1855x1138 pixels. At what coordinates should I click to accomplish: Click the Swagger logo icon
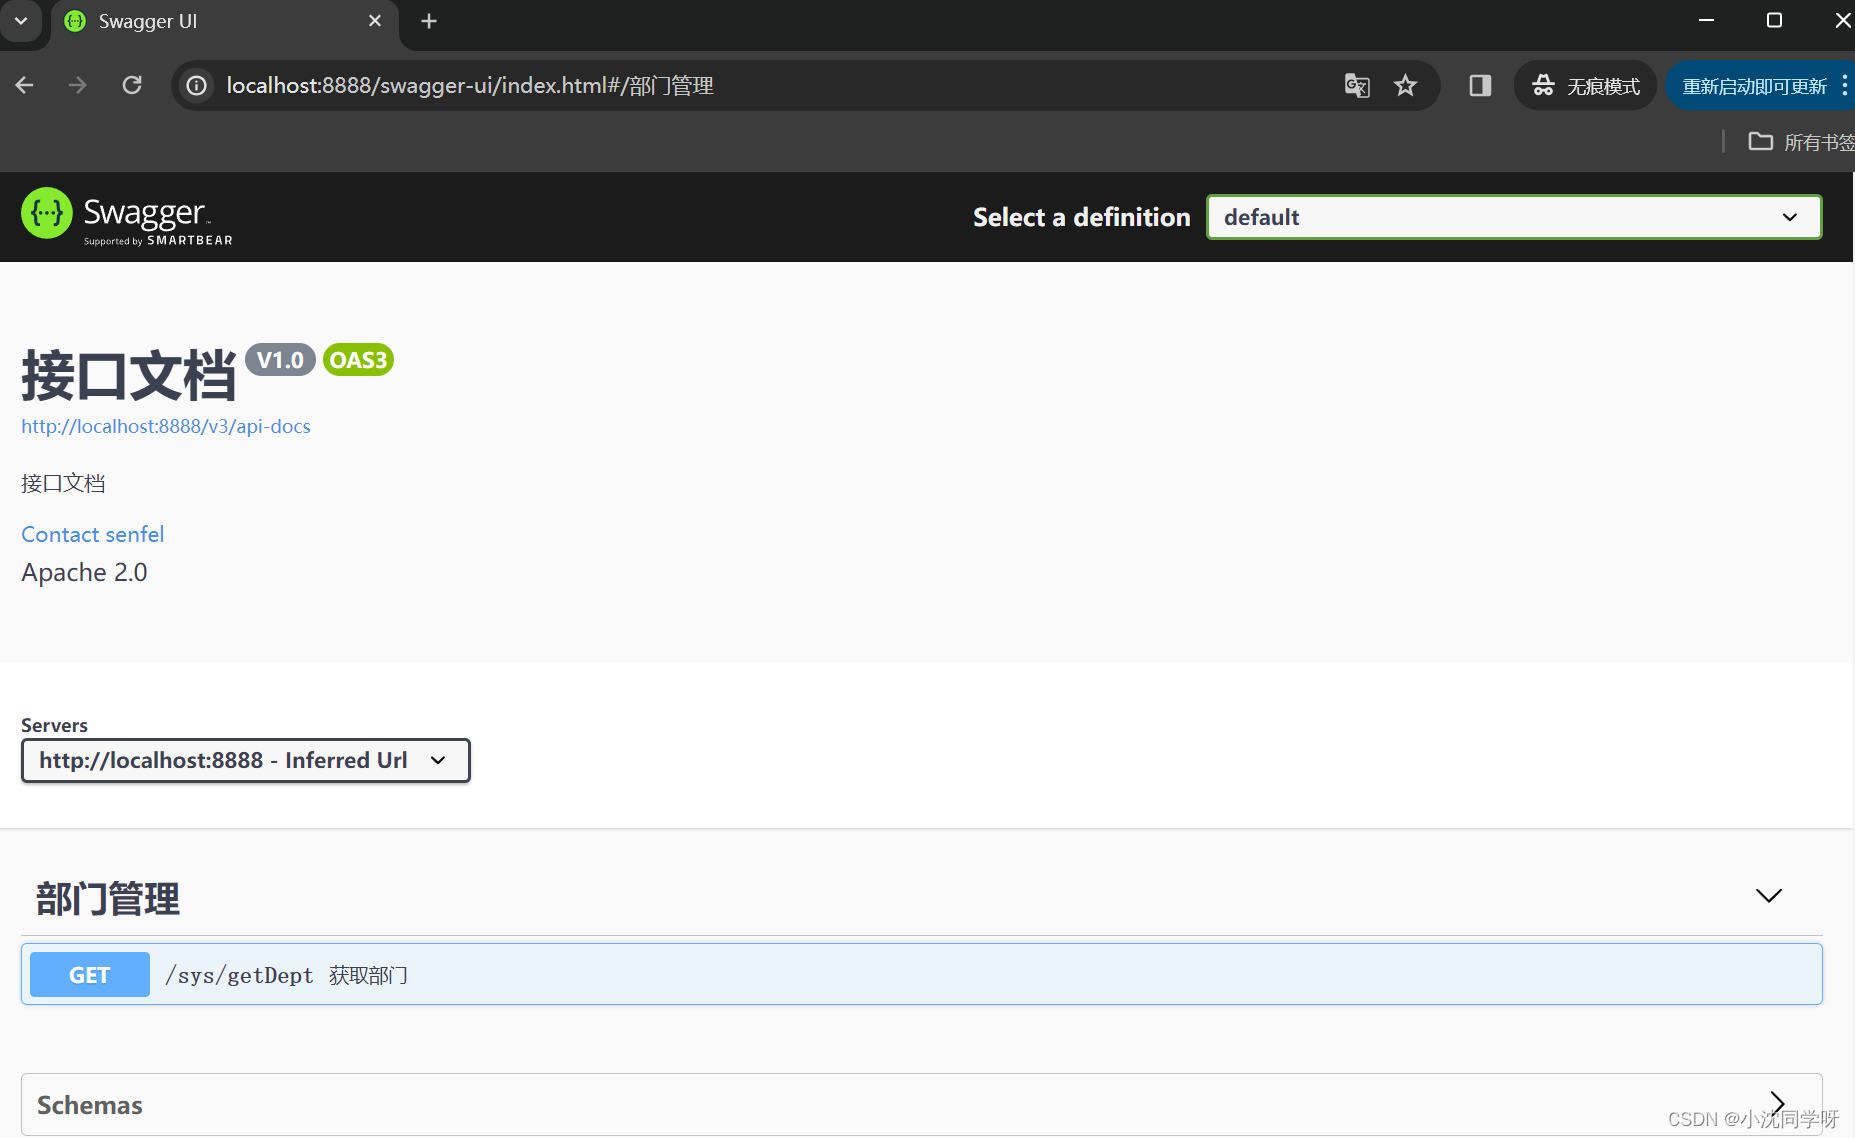(46, 213)
